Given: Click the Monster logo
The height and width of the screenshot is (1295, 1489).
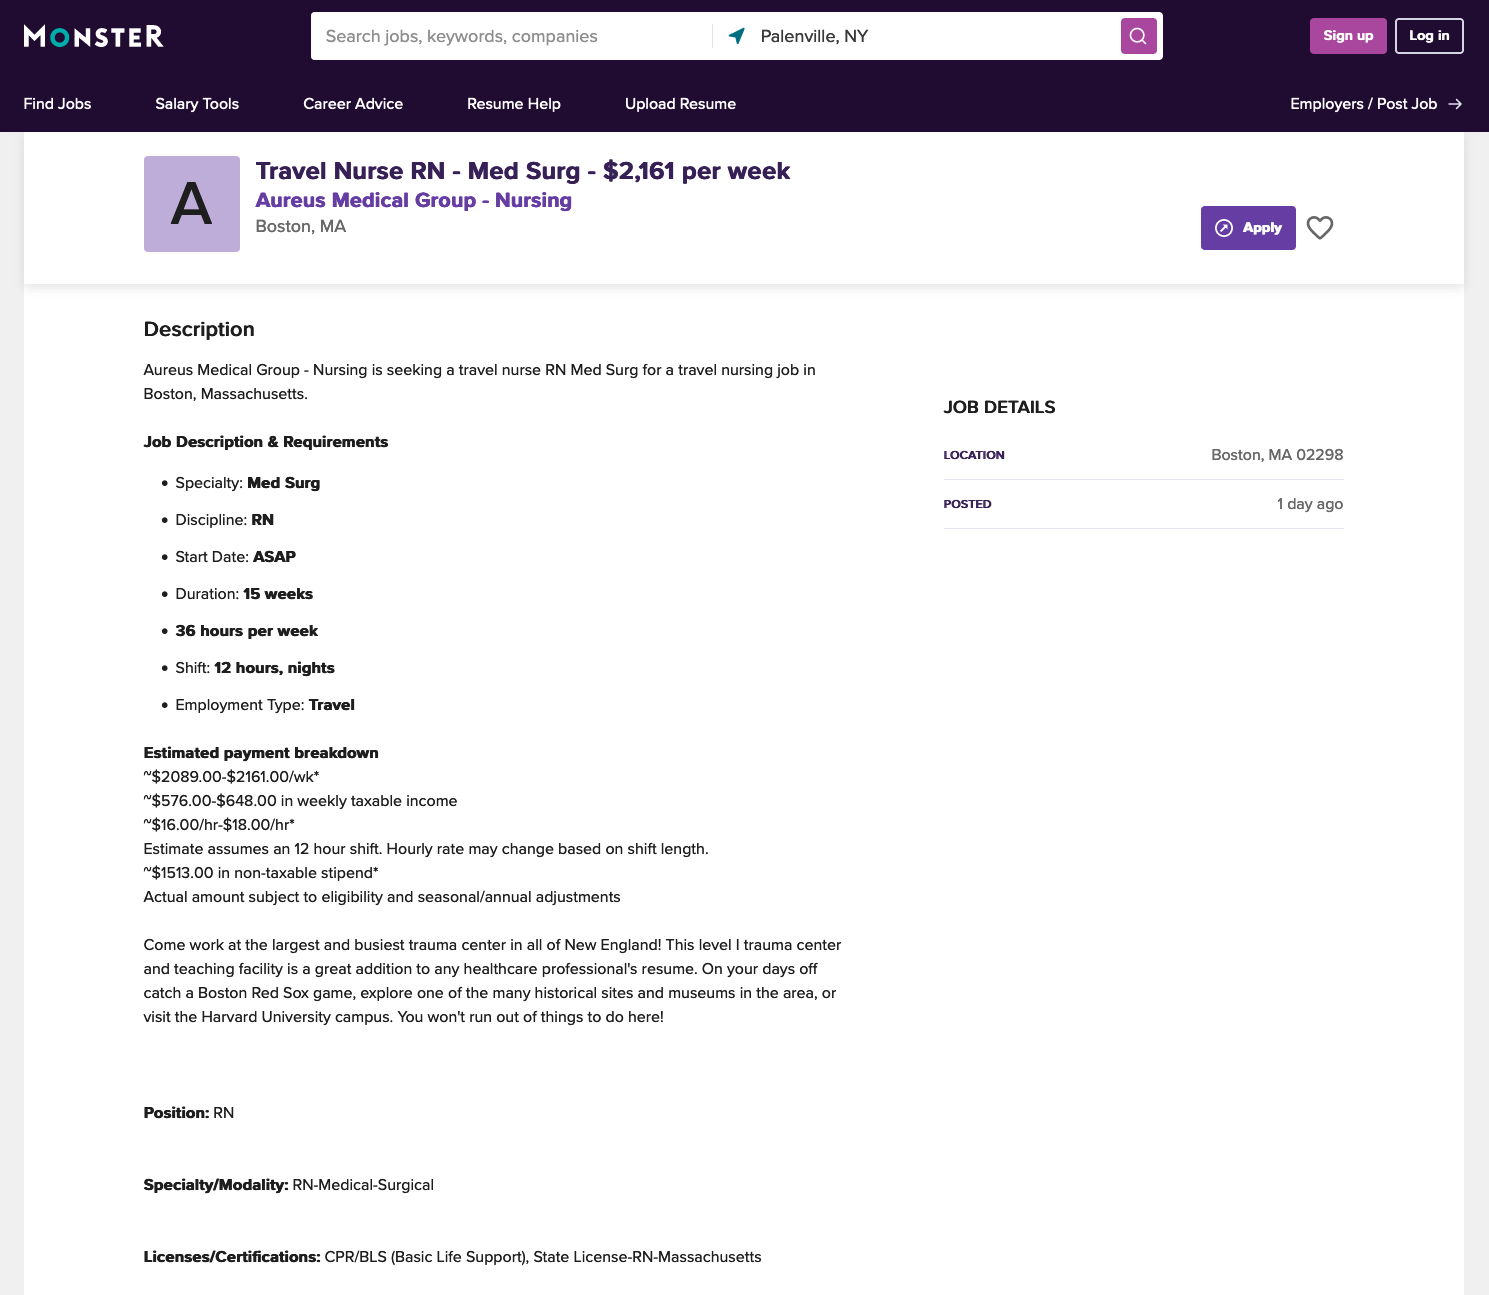Looking at the screenshot, I should point(93,37).
